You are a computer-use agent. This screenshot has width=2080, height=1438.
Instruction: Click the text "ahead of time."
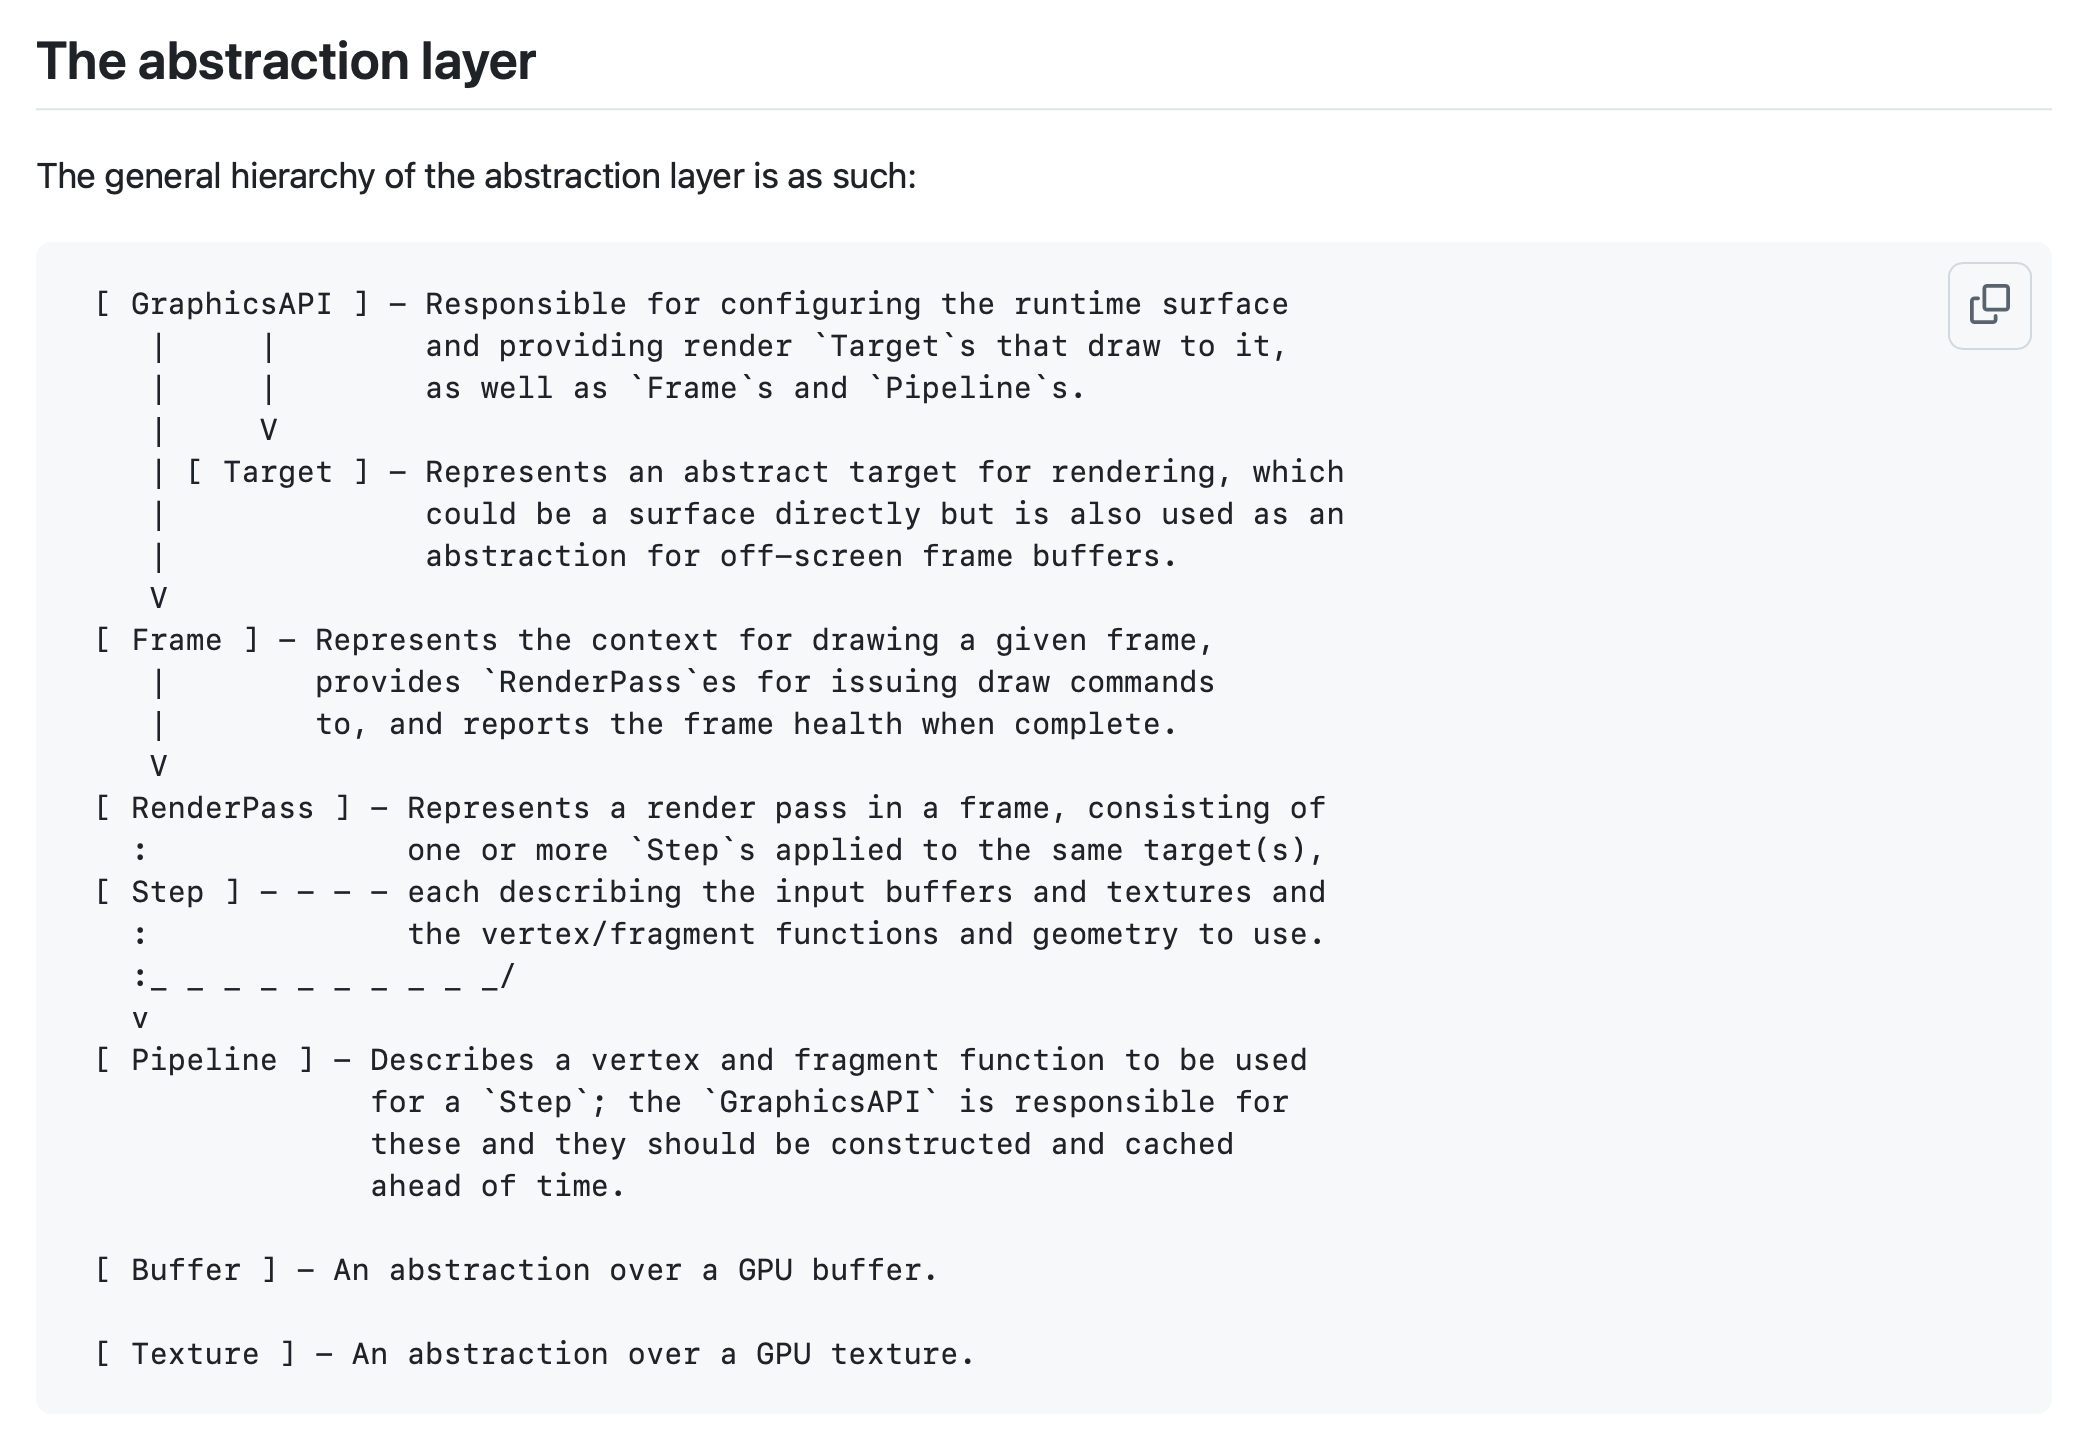click(498, 1186)
